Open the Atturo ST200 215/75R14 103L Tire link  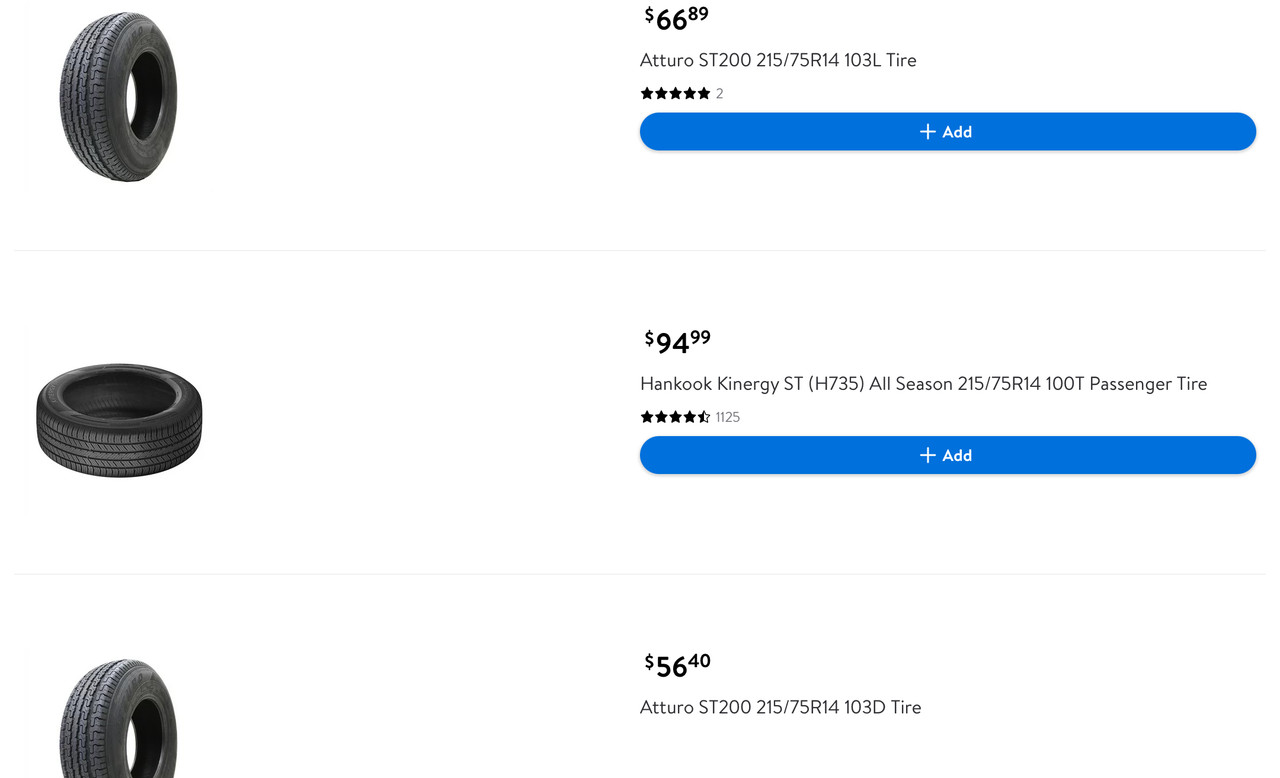pos(778,60)
